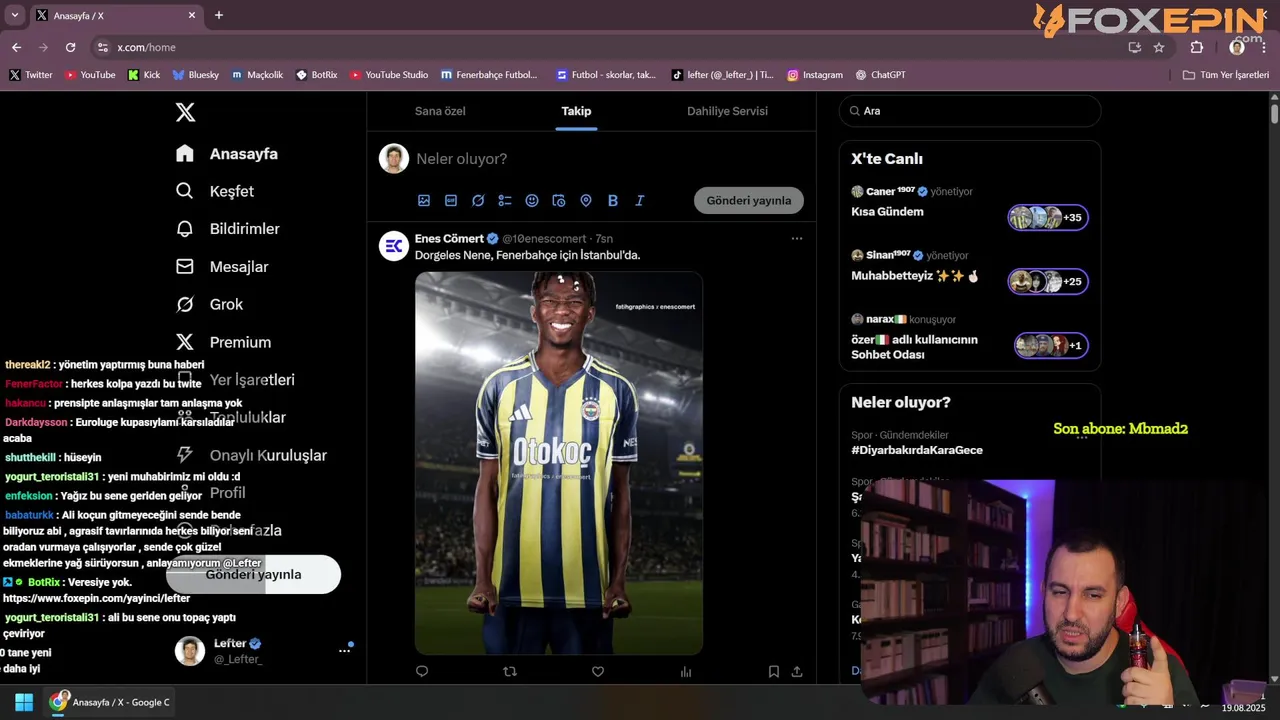This screenshot has width=1280, height=720.
Task: Toggle italic text in composer
Action: pos(640,201)
